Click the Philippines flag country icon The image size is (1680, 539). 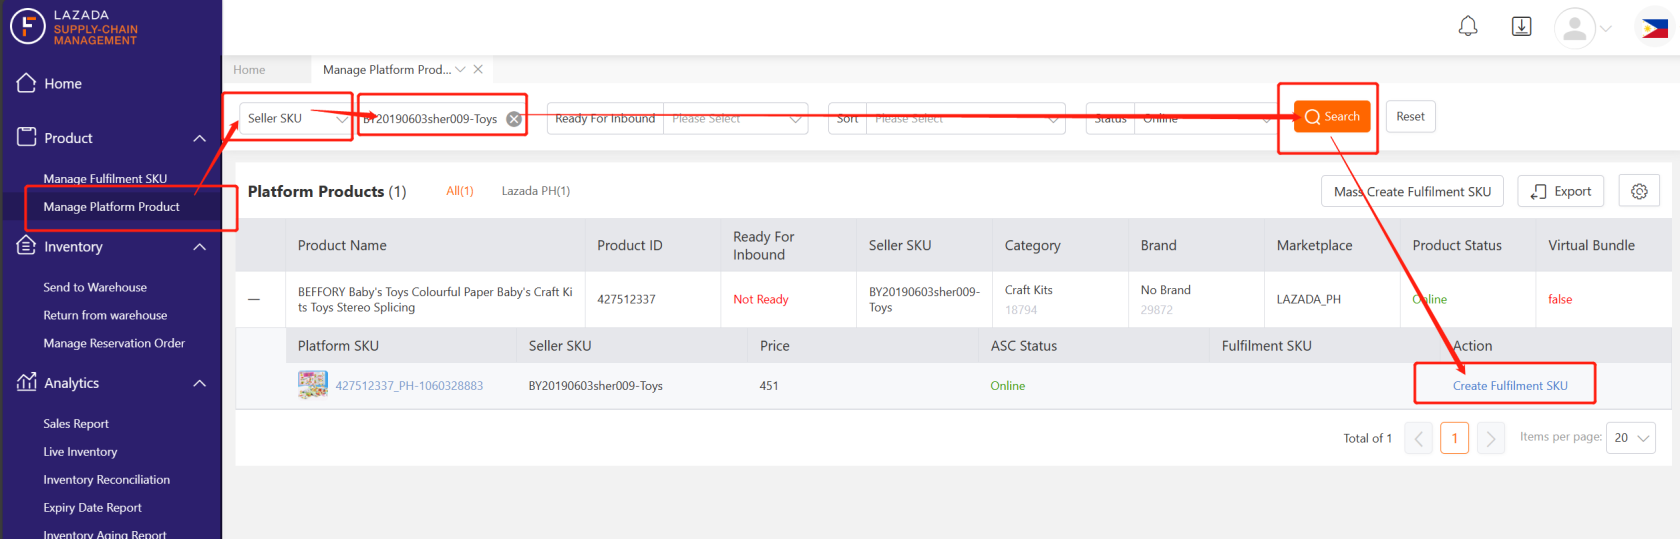click(x=1655, y=29)
